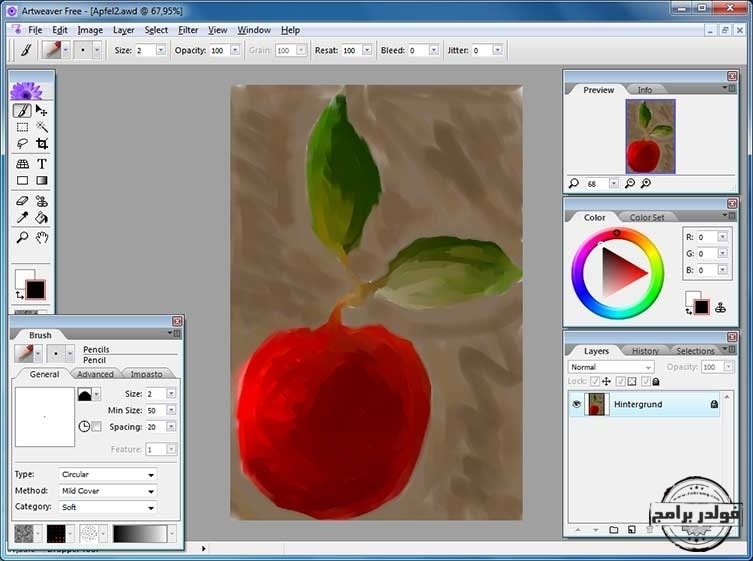Click the Min Size input field
Viewport: 753px width, 561px height.
pyautogui.click(x=156, y=410)
